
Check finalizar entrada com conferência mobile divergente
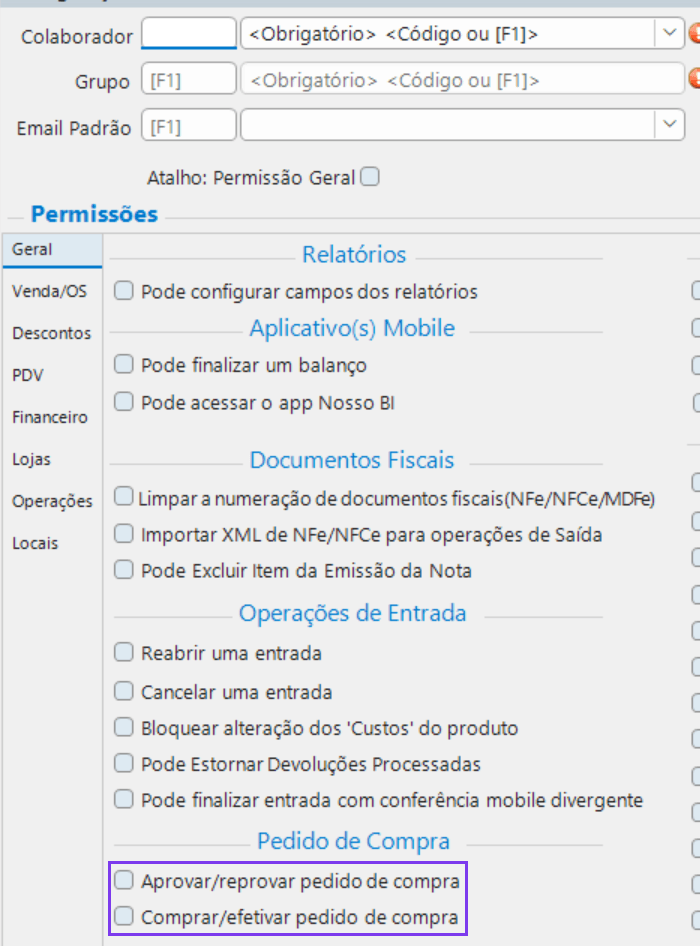point(124,799)
